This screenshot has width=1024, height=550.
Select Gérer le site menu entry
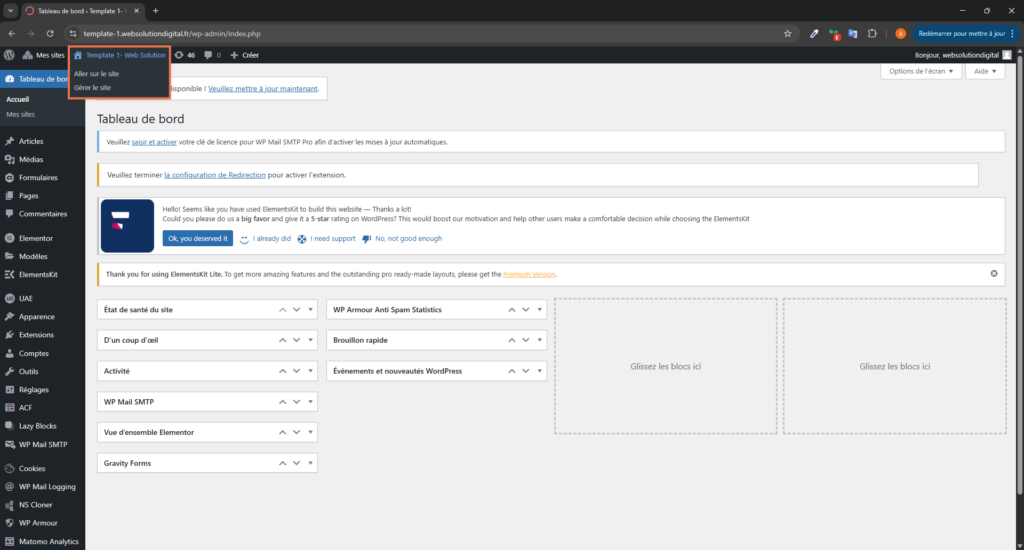pos(93,88)
